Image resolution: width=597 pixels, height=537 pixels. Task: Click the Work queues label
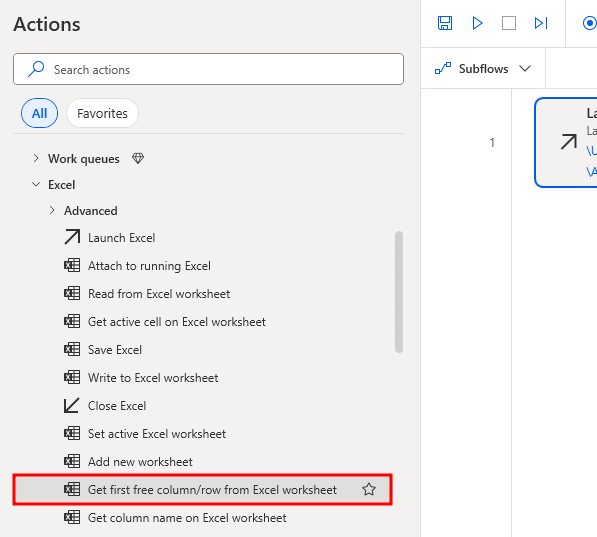click(84, 159)
